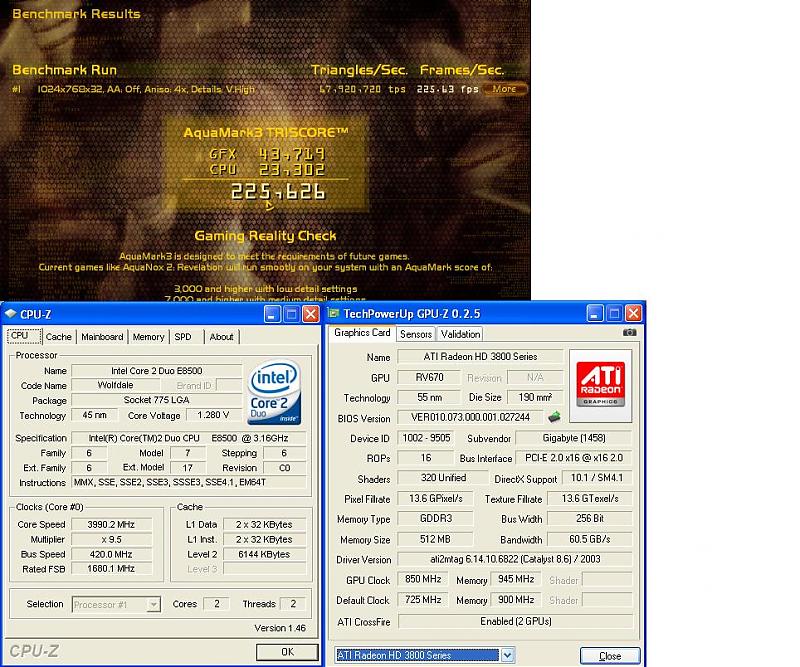Click the GPU-Z title bar icon
The image size is (800, 667).
(x=333, y=313)
